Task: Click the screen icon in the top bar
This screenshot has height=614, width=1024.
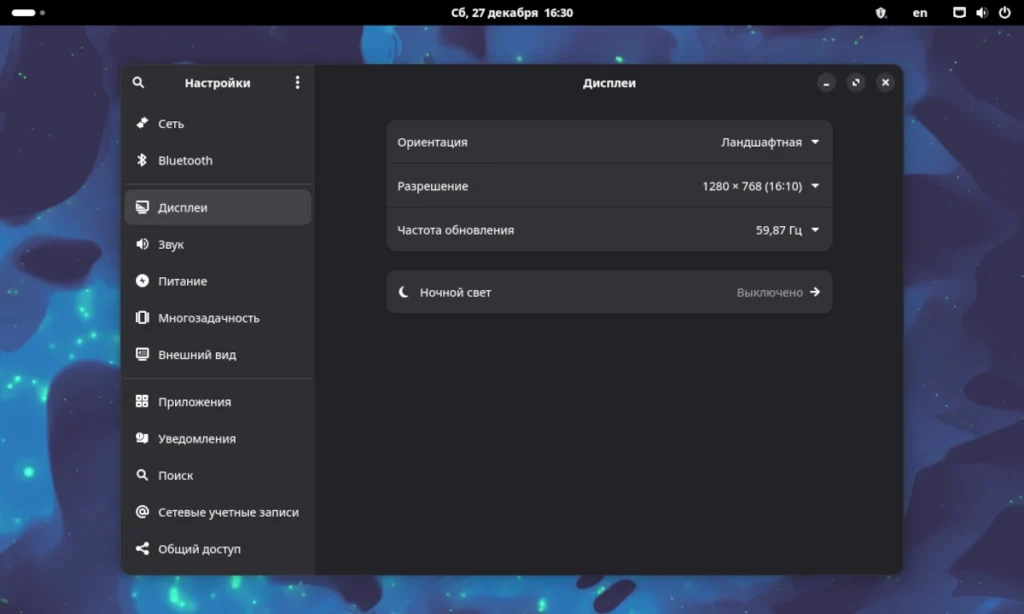Action: pos(959,12)
